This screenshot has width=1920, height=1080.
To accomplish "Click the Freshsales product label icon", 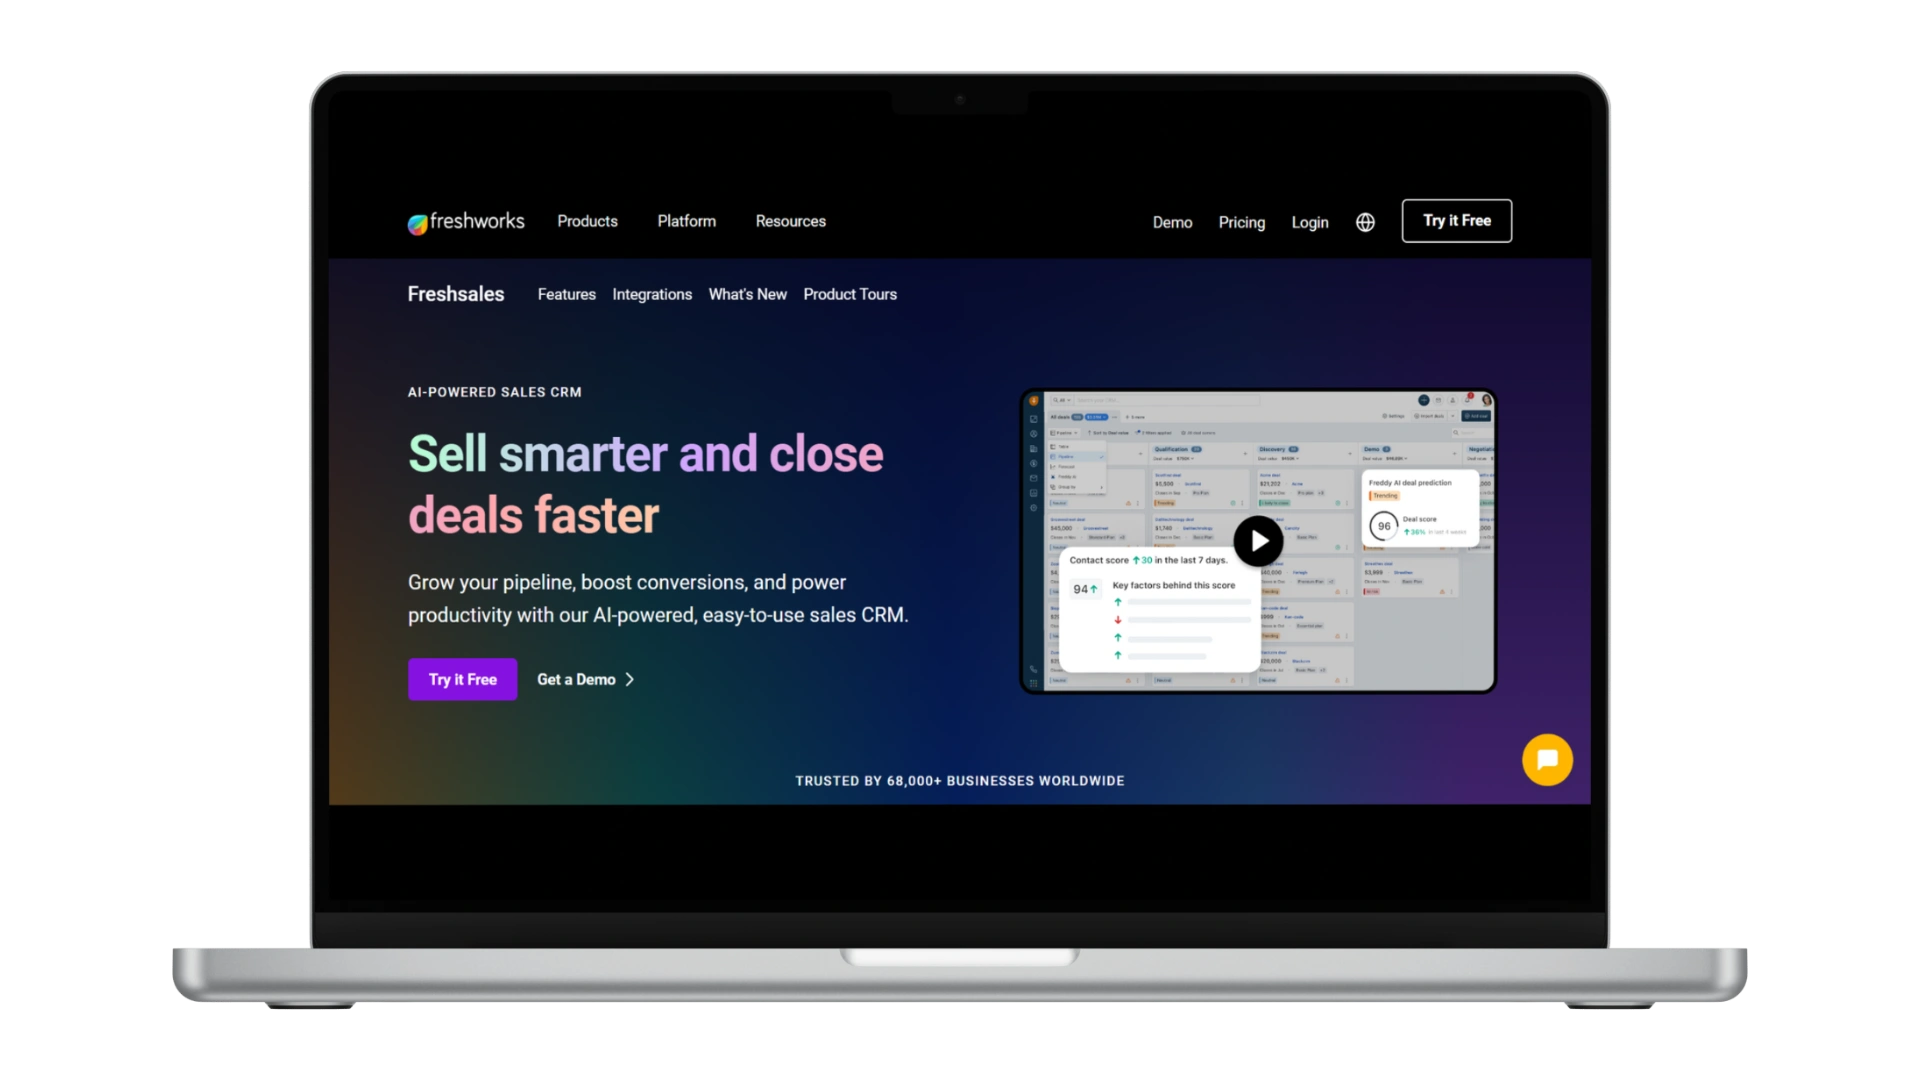I will click(x=455, y=293).
